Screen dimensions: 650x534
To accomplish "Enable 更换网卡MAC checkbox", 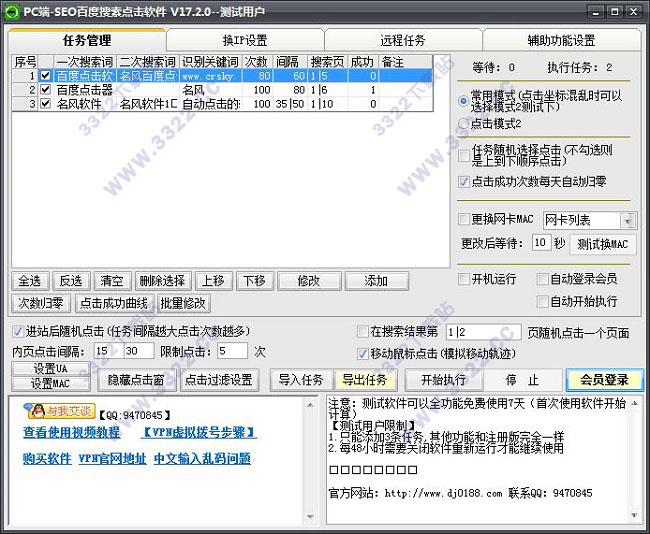I will (x=464, y=220).
